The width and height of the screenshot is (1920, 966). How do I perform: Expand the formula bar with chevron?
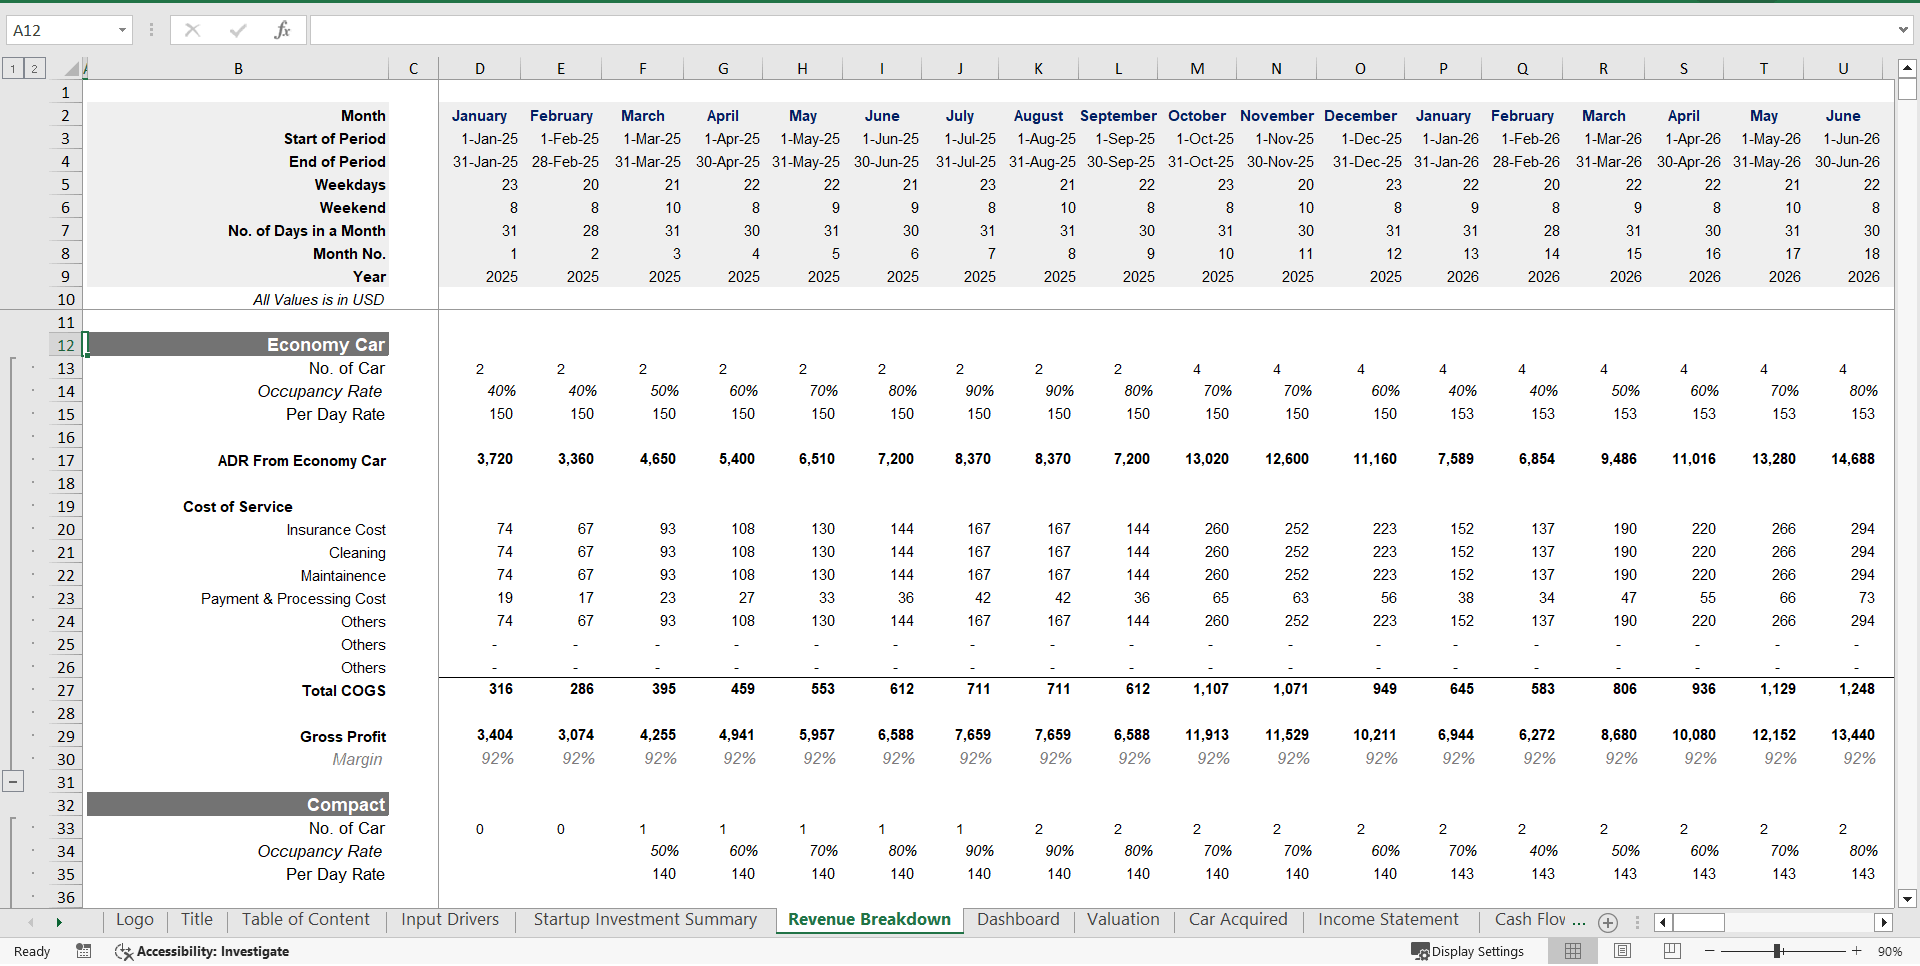1903,30
